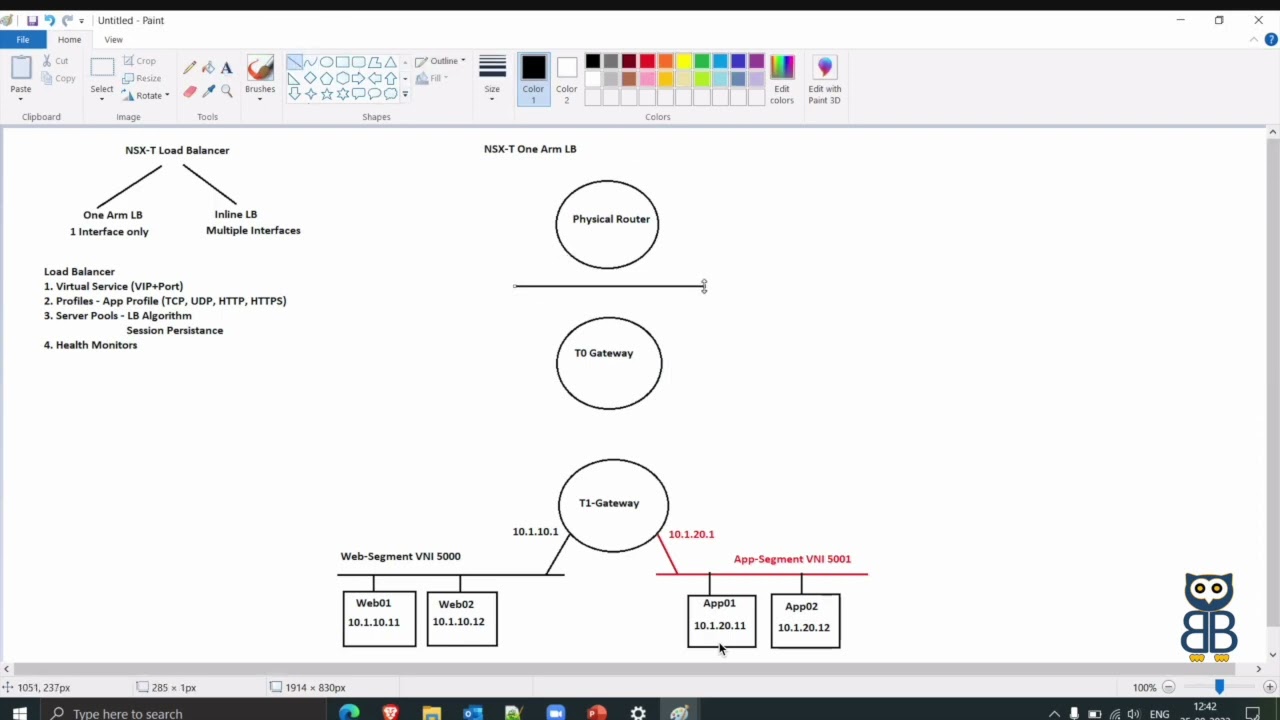Open the Windows Start menu
1280x720 pixels.
tap(19, 713)
